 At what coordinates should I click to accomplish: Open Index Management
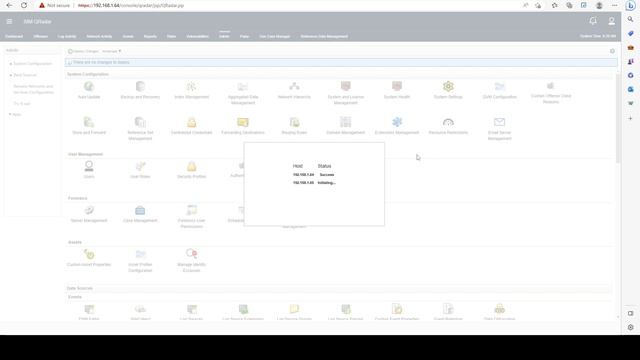(191, 87)
